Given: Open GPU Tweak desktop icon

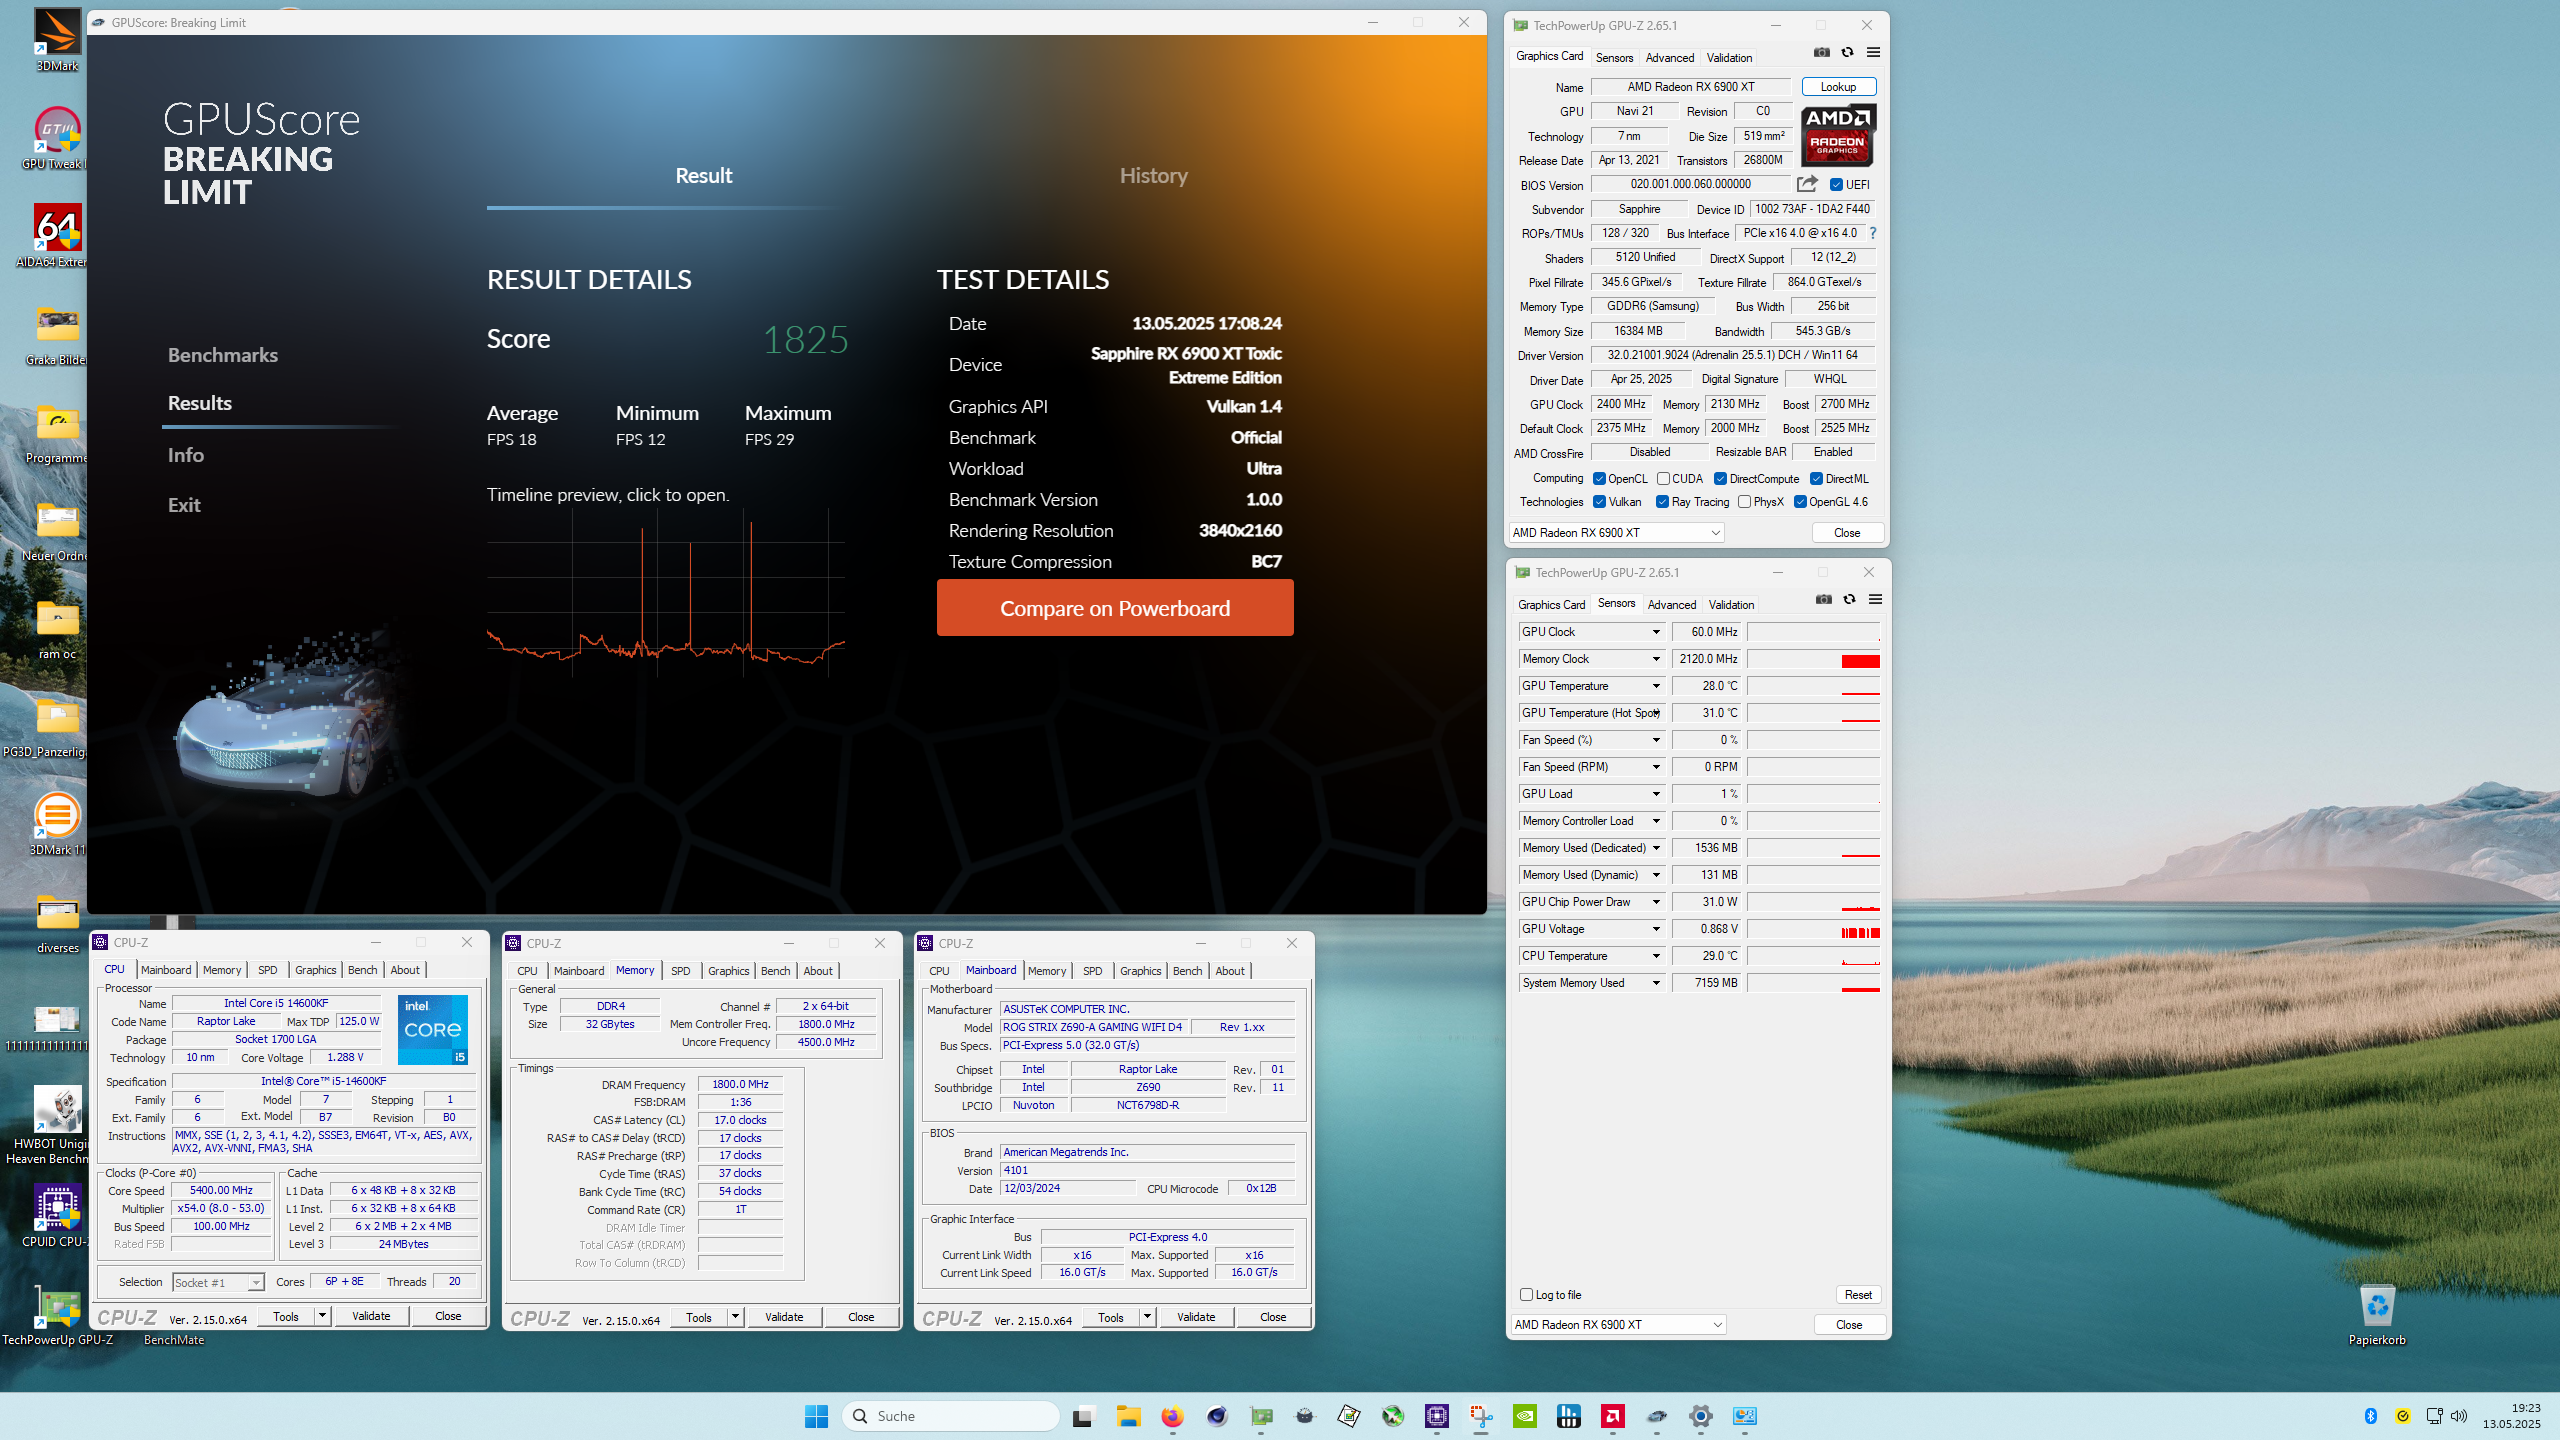Looking at the screenshot, I should tap(57, 138).
